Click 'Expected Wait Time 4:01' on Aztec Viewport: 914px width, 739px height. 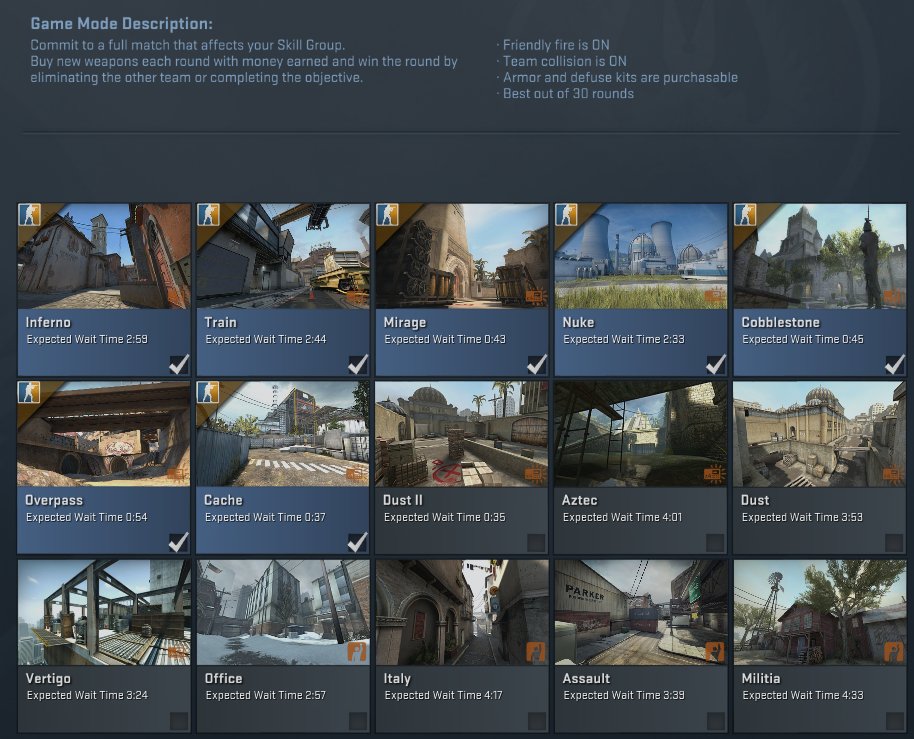[x=623, y=517]
